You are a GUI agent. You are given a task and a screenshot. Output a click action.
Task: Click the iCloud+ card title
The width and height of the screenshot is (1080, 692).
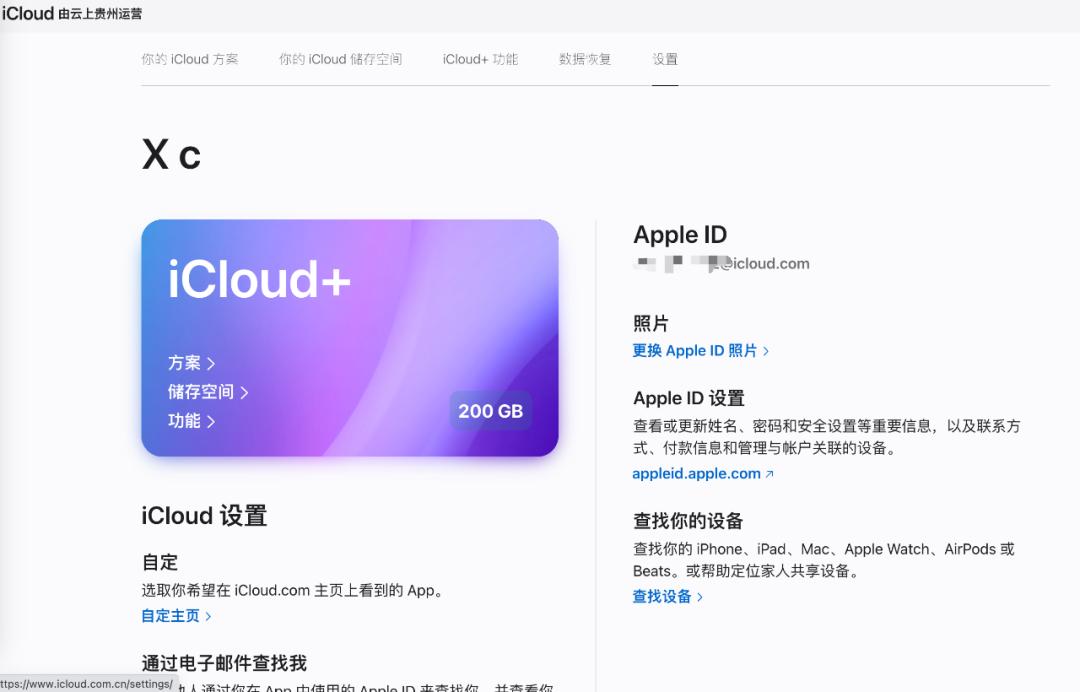coord(259,279)
